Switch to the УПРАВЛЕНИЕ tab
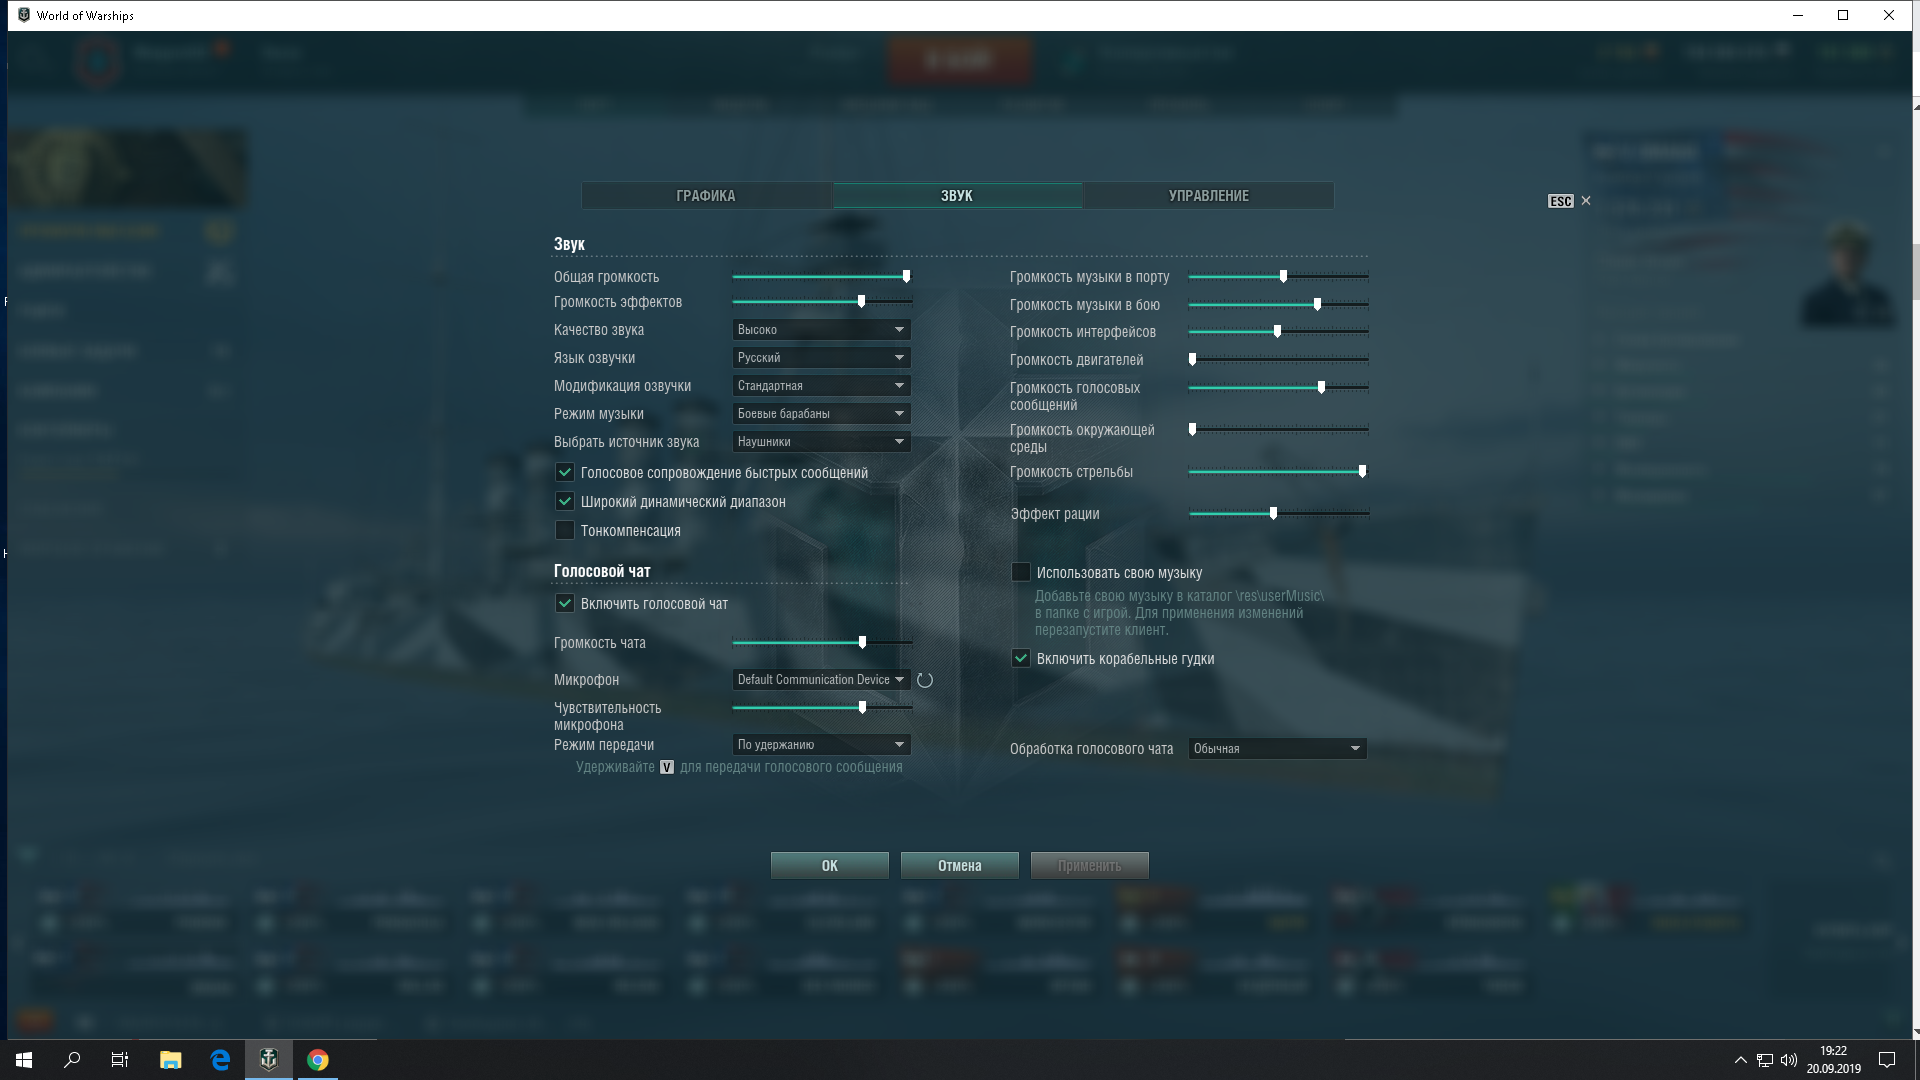 click(1208, 196)
